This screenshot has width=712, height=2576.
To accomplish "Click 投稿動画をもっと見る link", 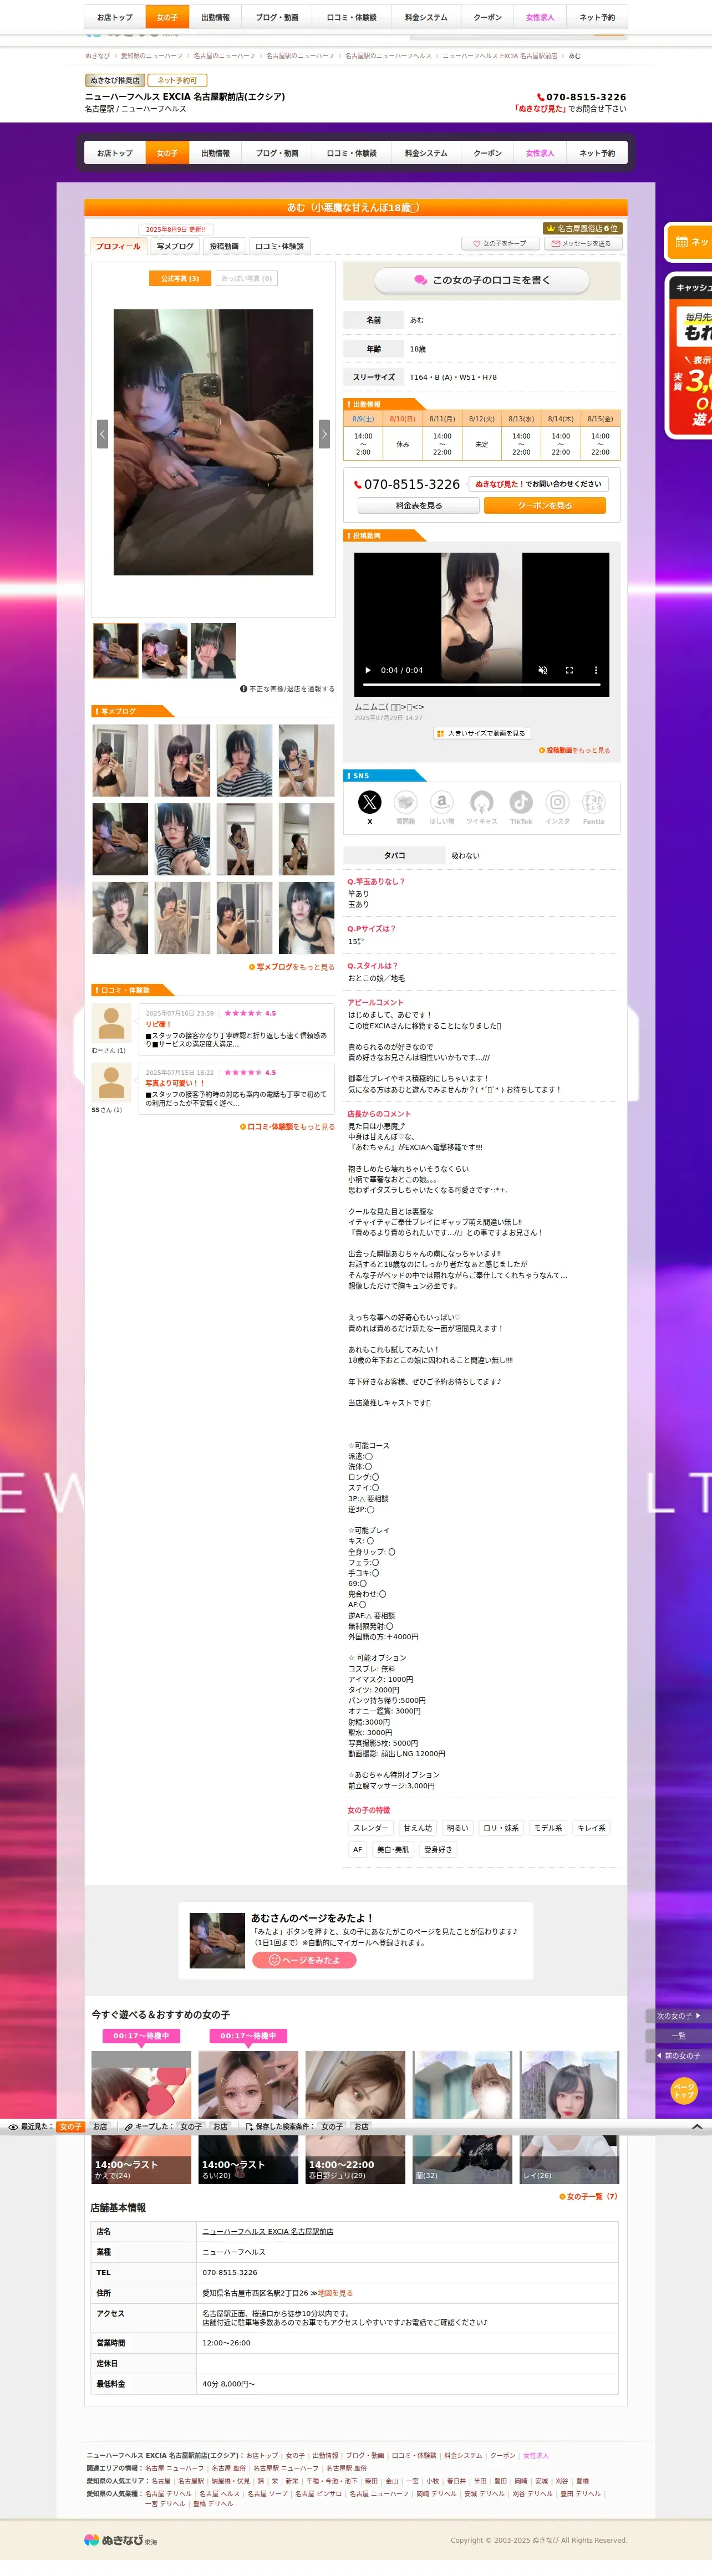I will pyautogui.click(x=575, y=750).
